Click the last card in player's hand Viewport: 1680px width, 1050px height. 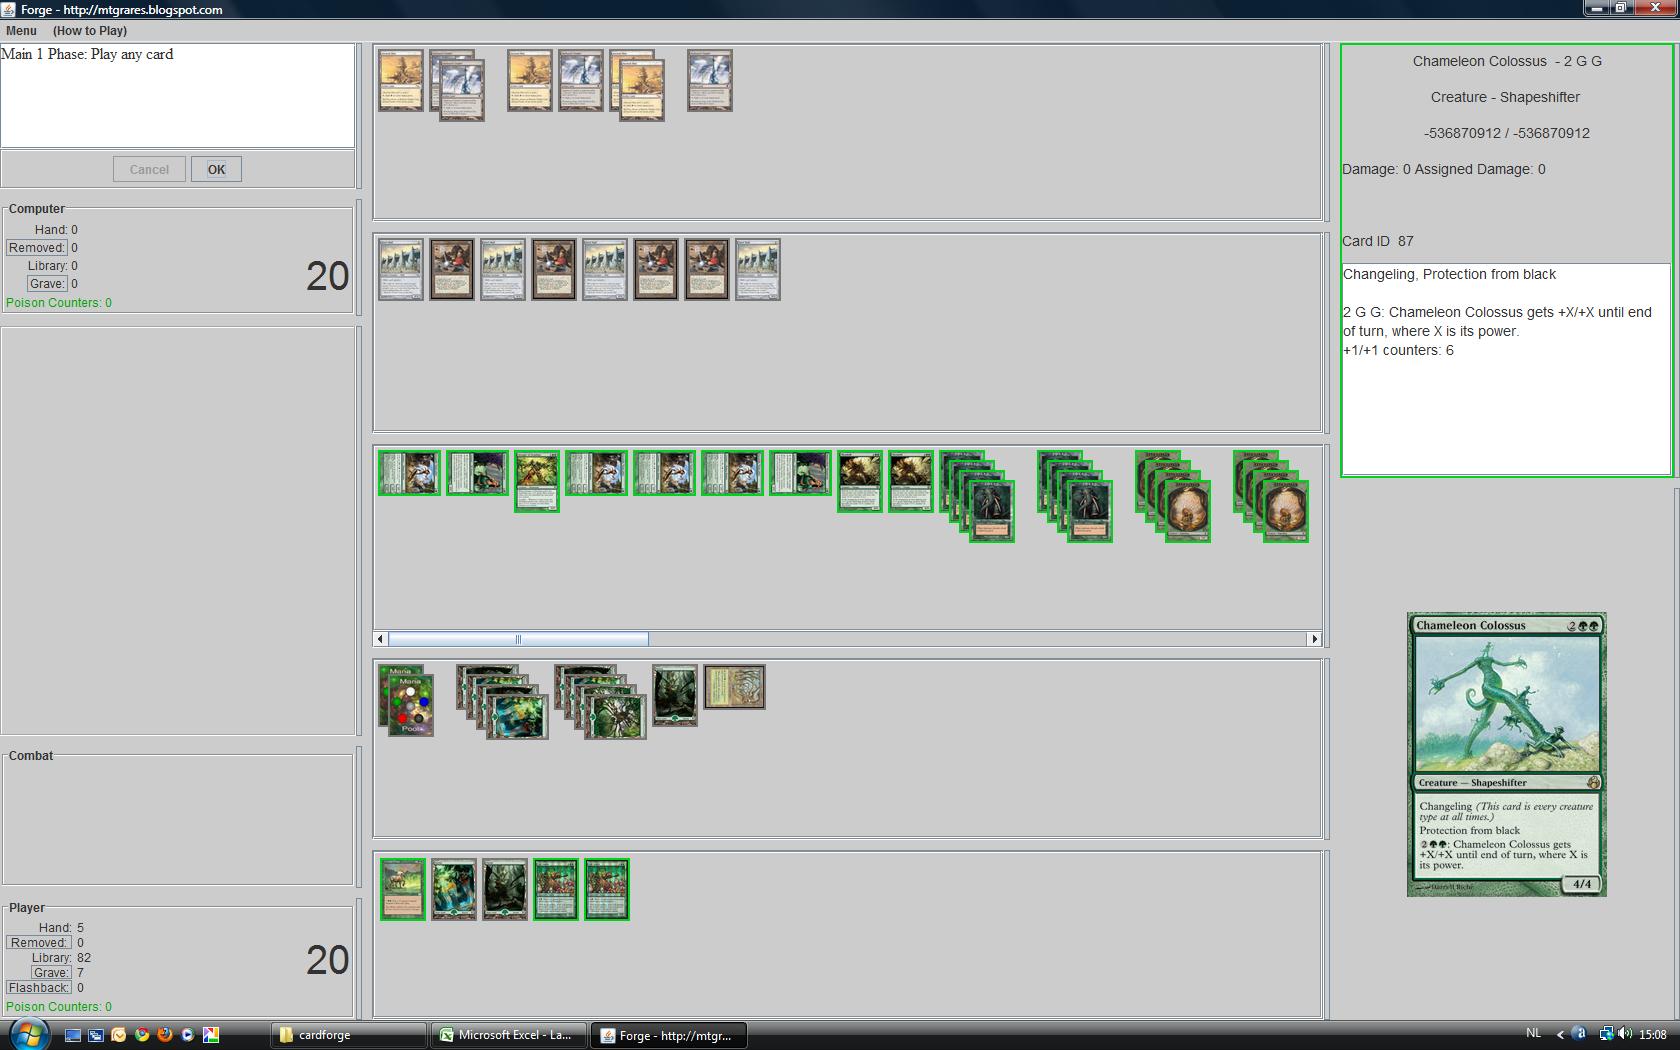pos(607,889)
